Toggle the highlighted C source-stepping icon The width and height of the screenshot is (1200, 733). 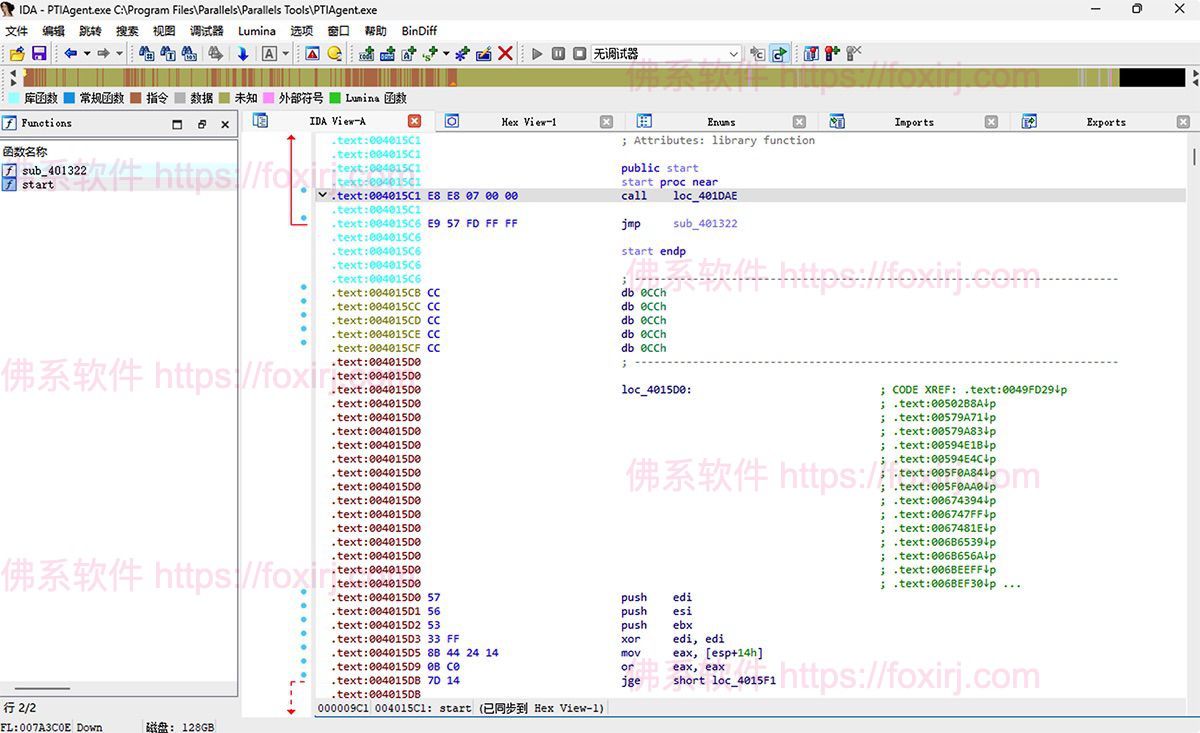click(777, 53)
